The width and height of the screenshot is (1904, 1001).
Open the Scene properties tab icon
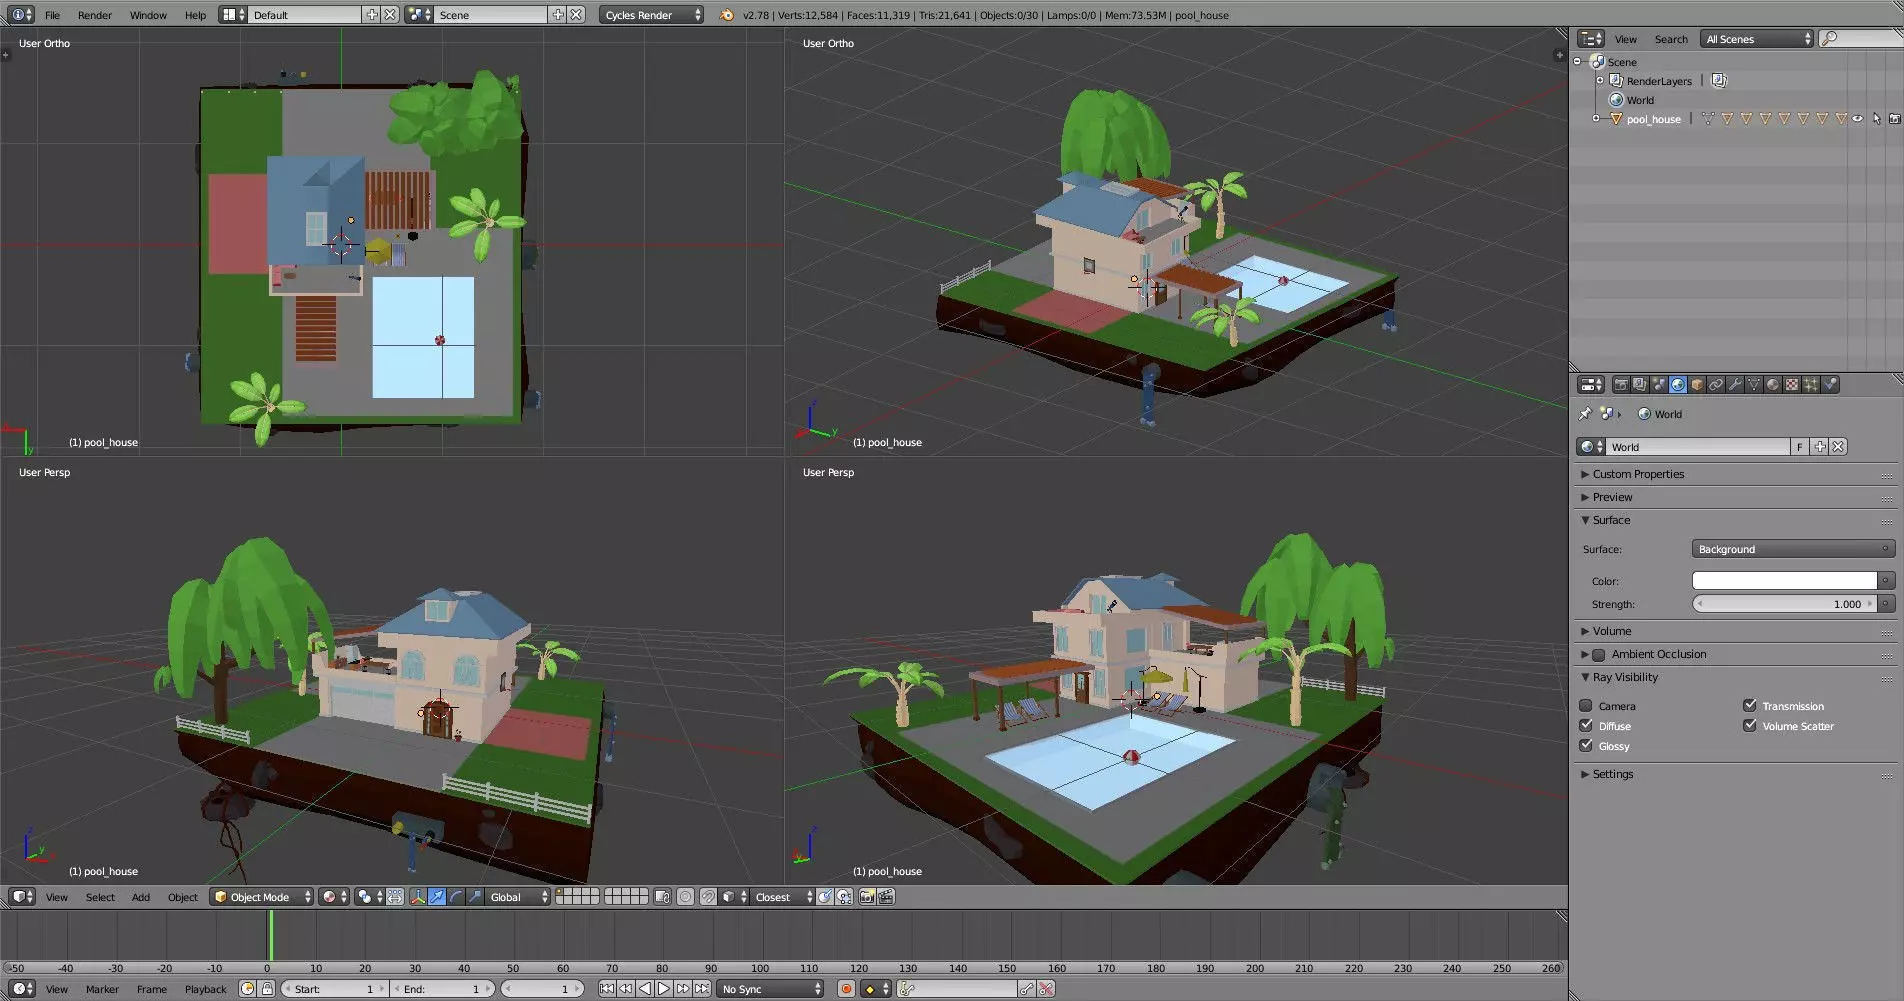click(1659, 385)
